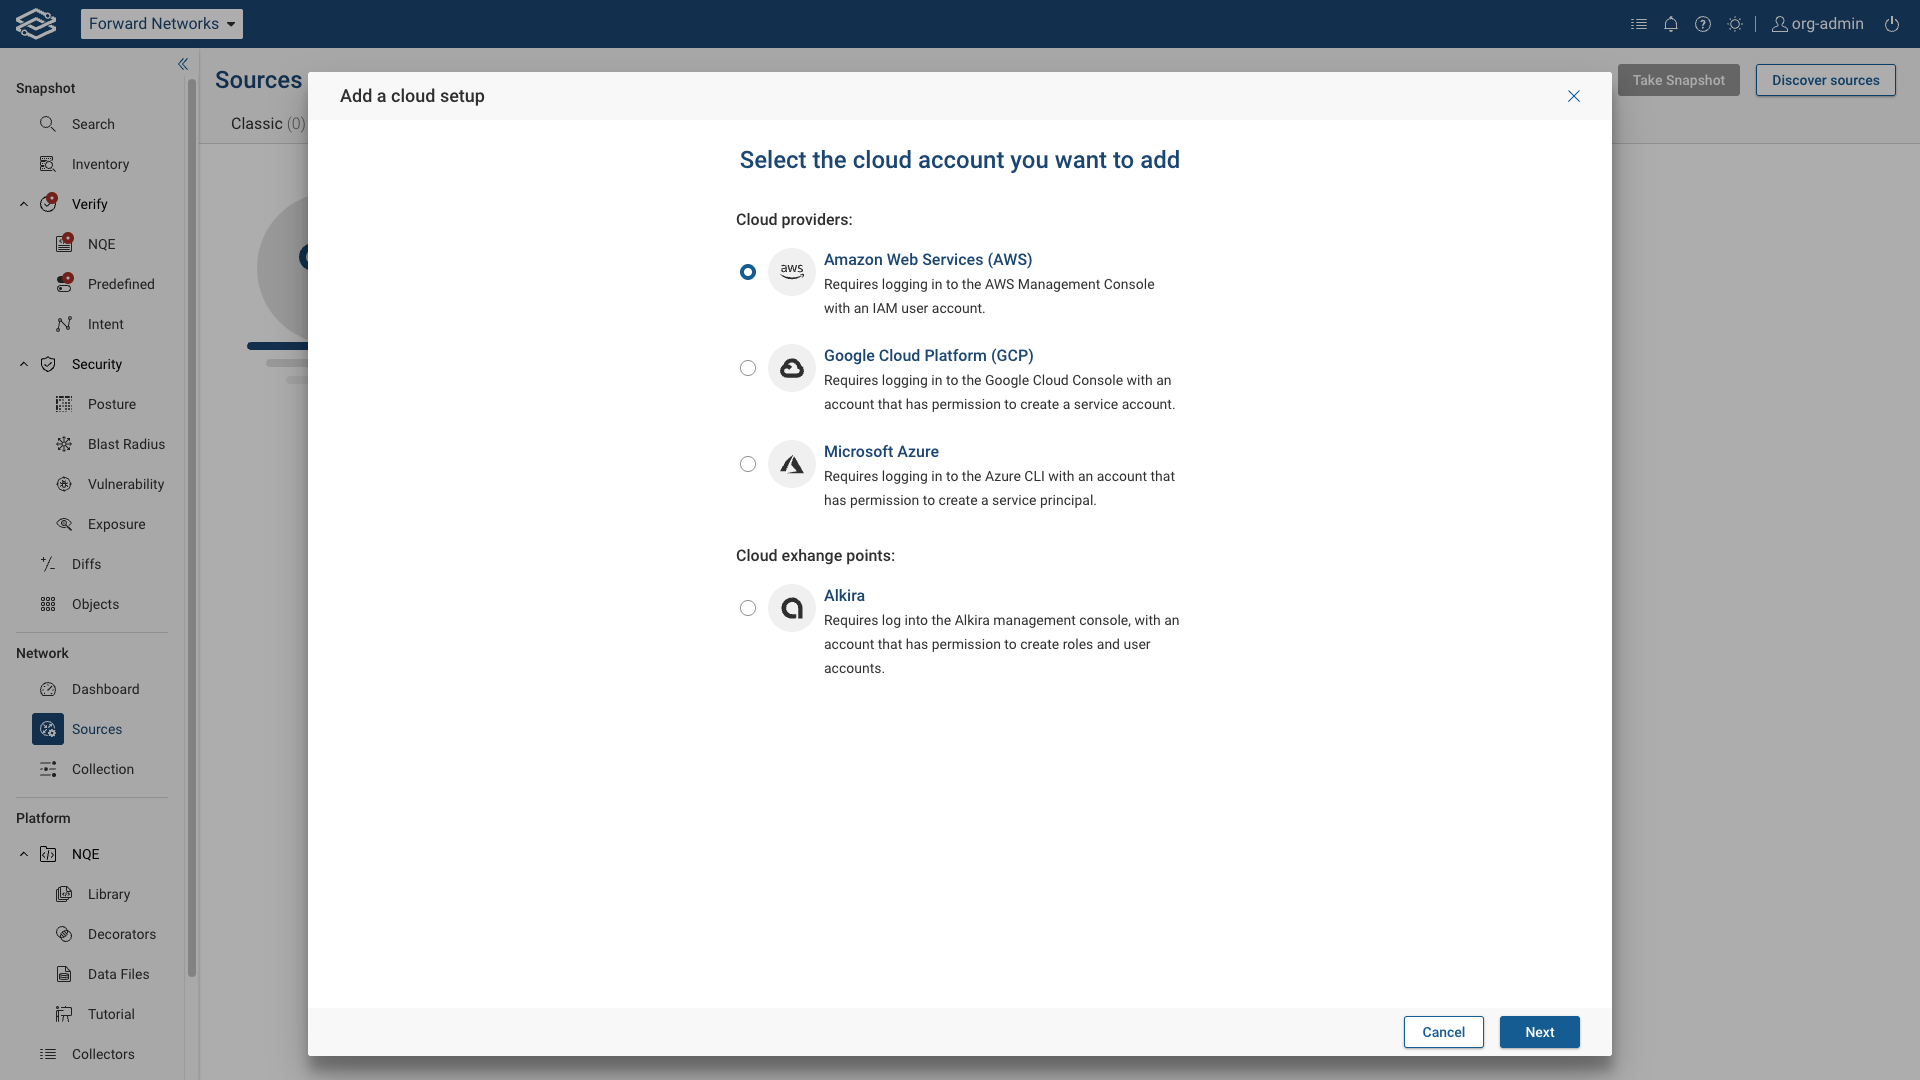The height and width of the screenshot is (1080, 1920).
Task: Open the Blast Radius analysis
Action: (124, 443)
